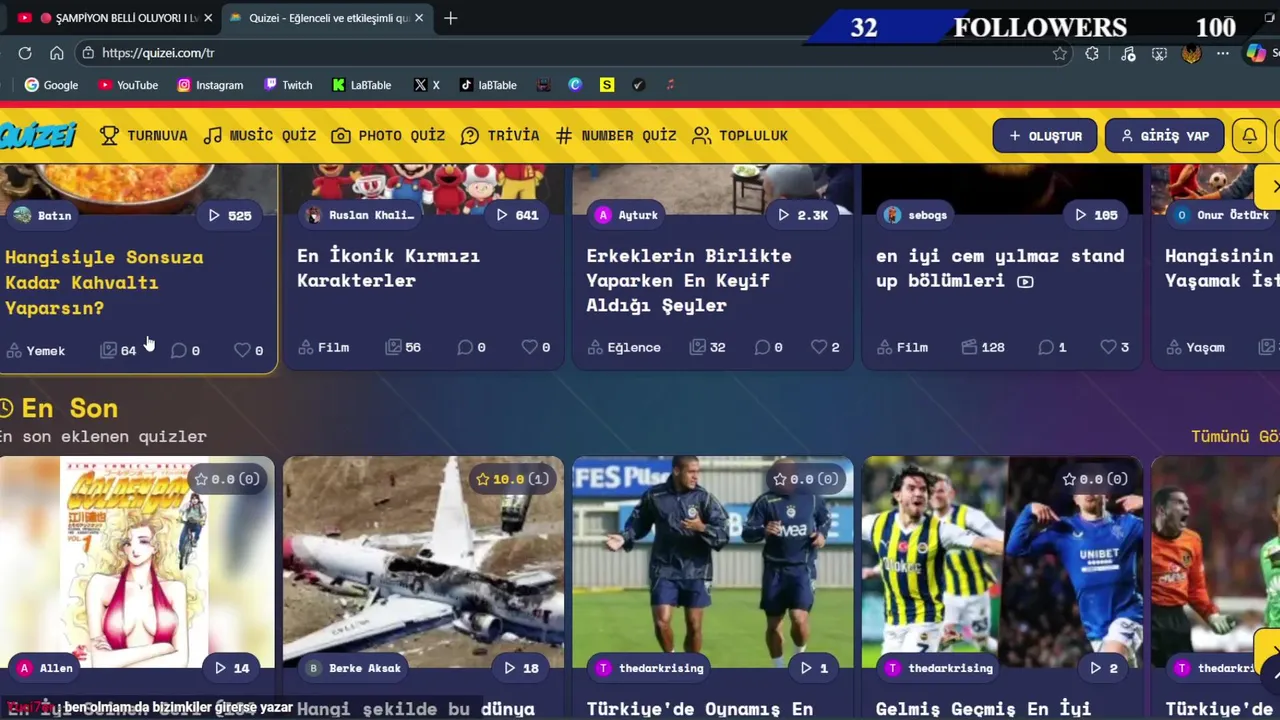This screenshot has width=1280, height=720.
Task: Open the manga cover quiz thumbnail by Allen
Action: tap(137, 562)
